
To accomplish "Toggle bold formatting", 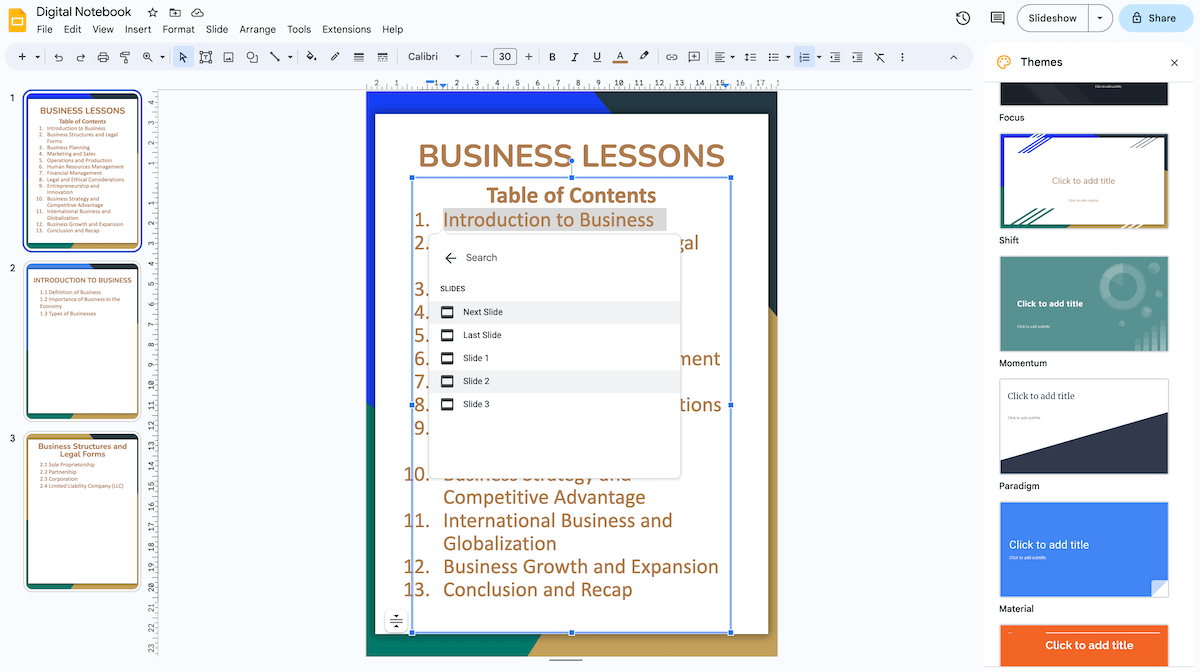I will tap(551, 57).
